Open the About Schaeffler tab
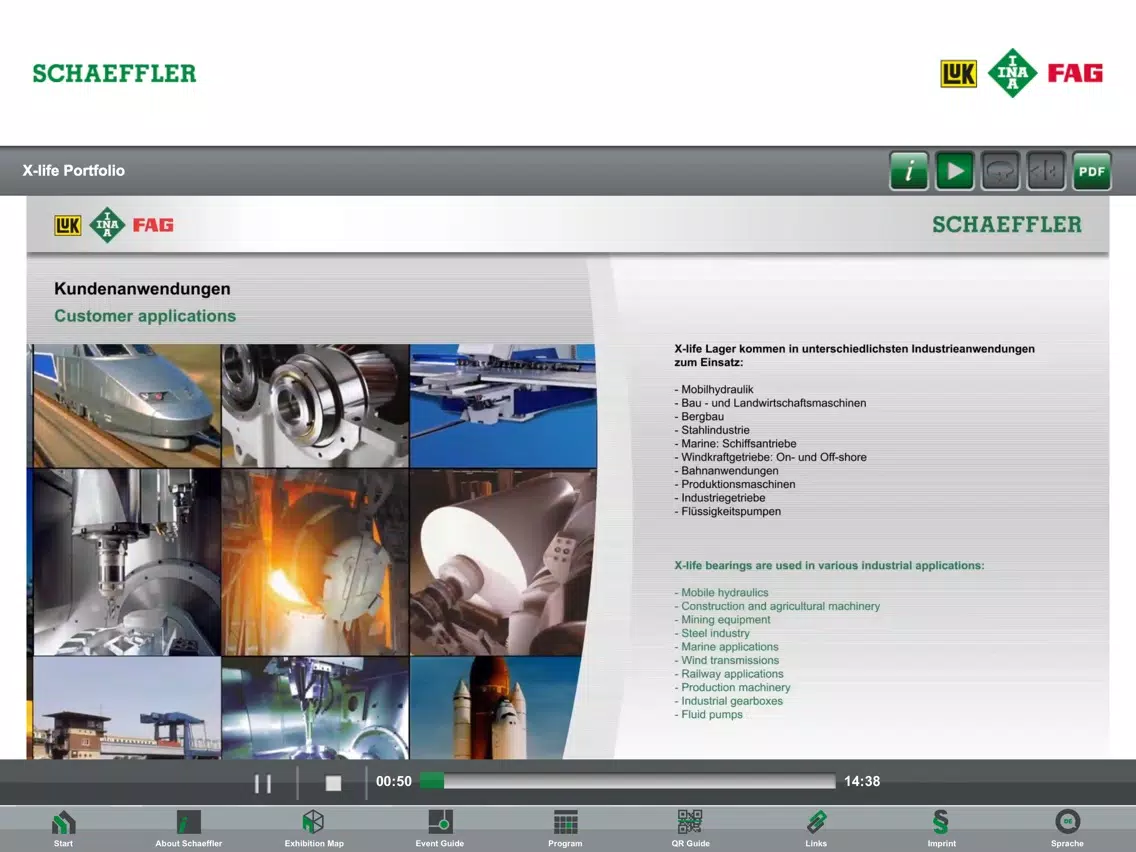Screen dimensions: 1136x852 tap(188, 829)
